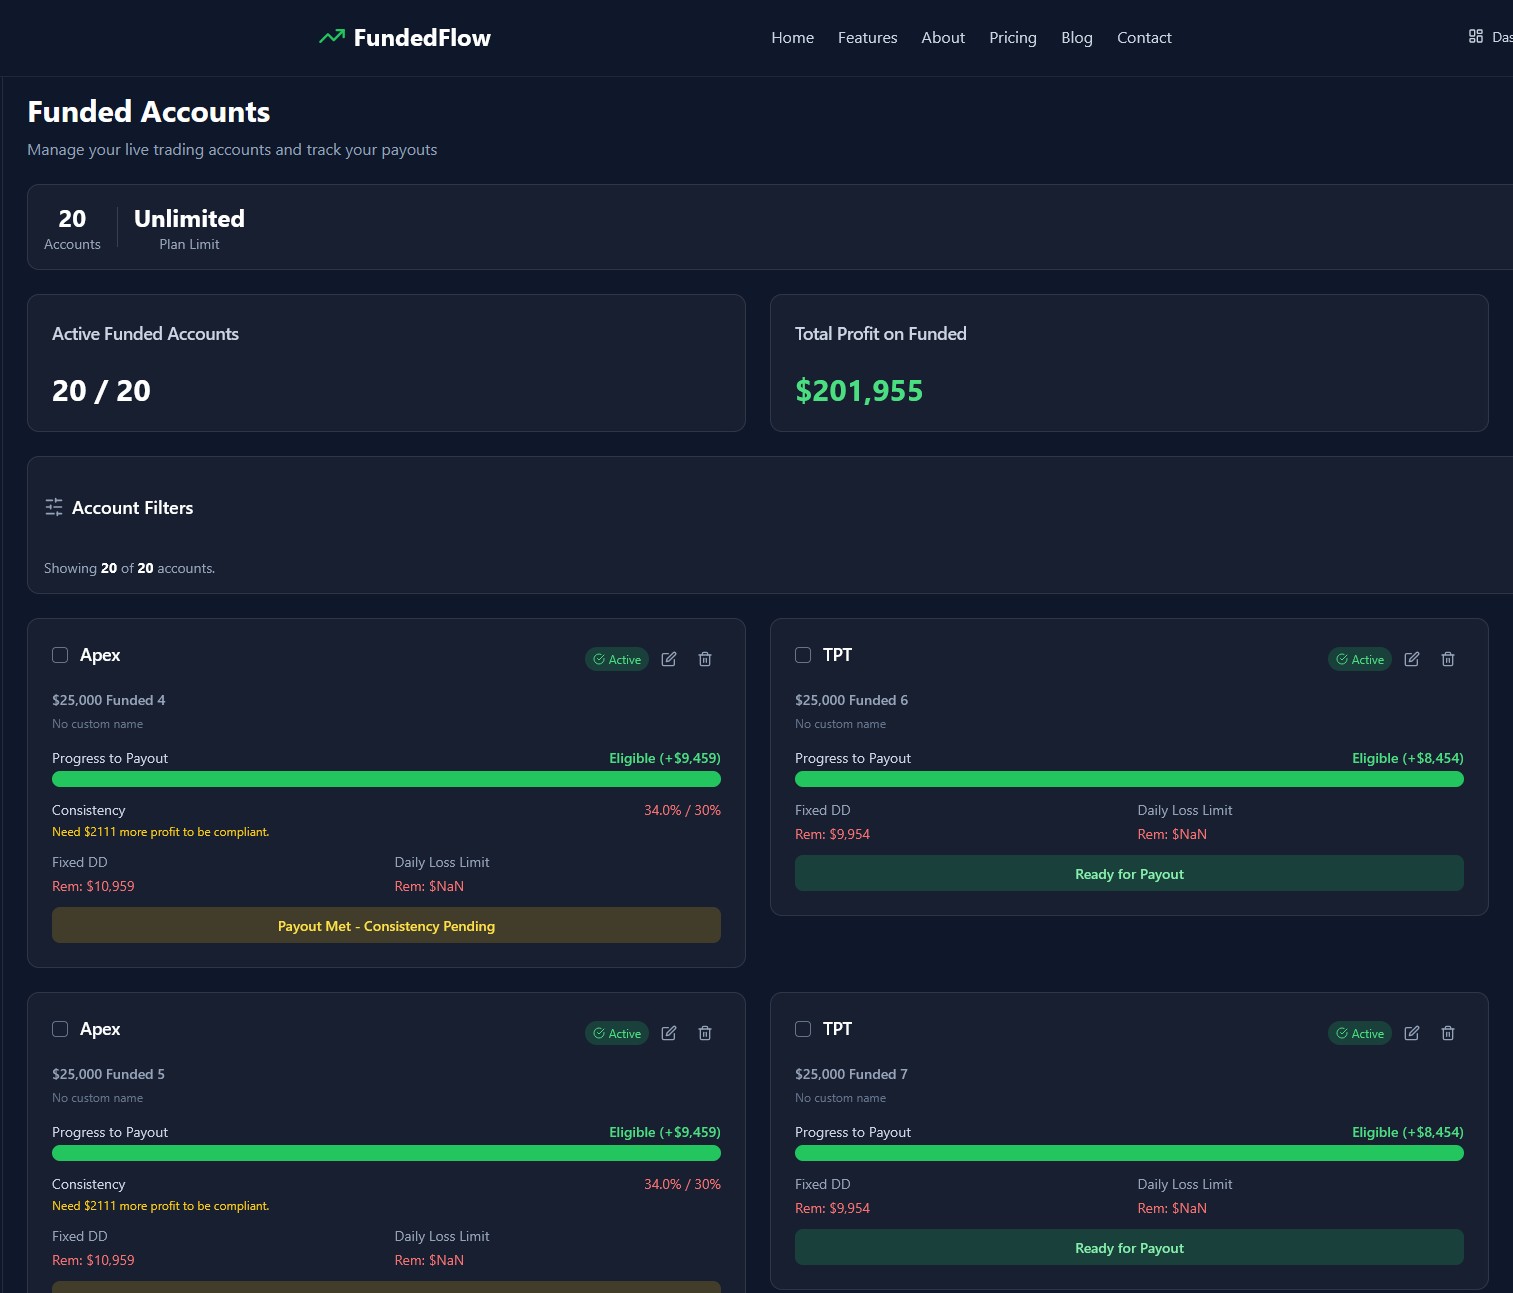This screenshot has height=1293, width=1513.
Task: Edit the Apex $25,000 Funded 5 account
Action: (x=669, y=1033)
